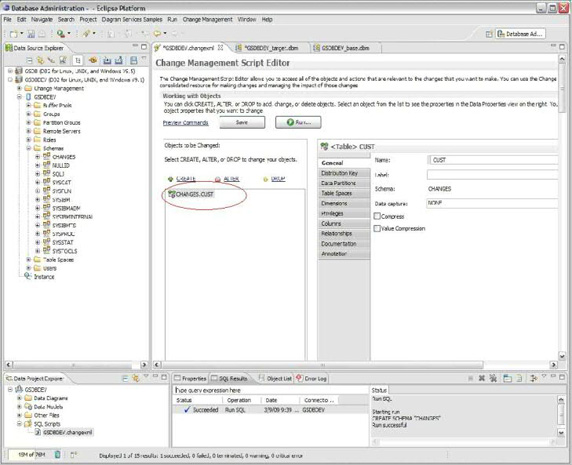Click the ALTER link

coord(231,179)
